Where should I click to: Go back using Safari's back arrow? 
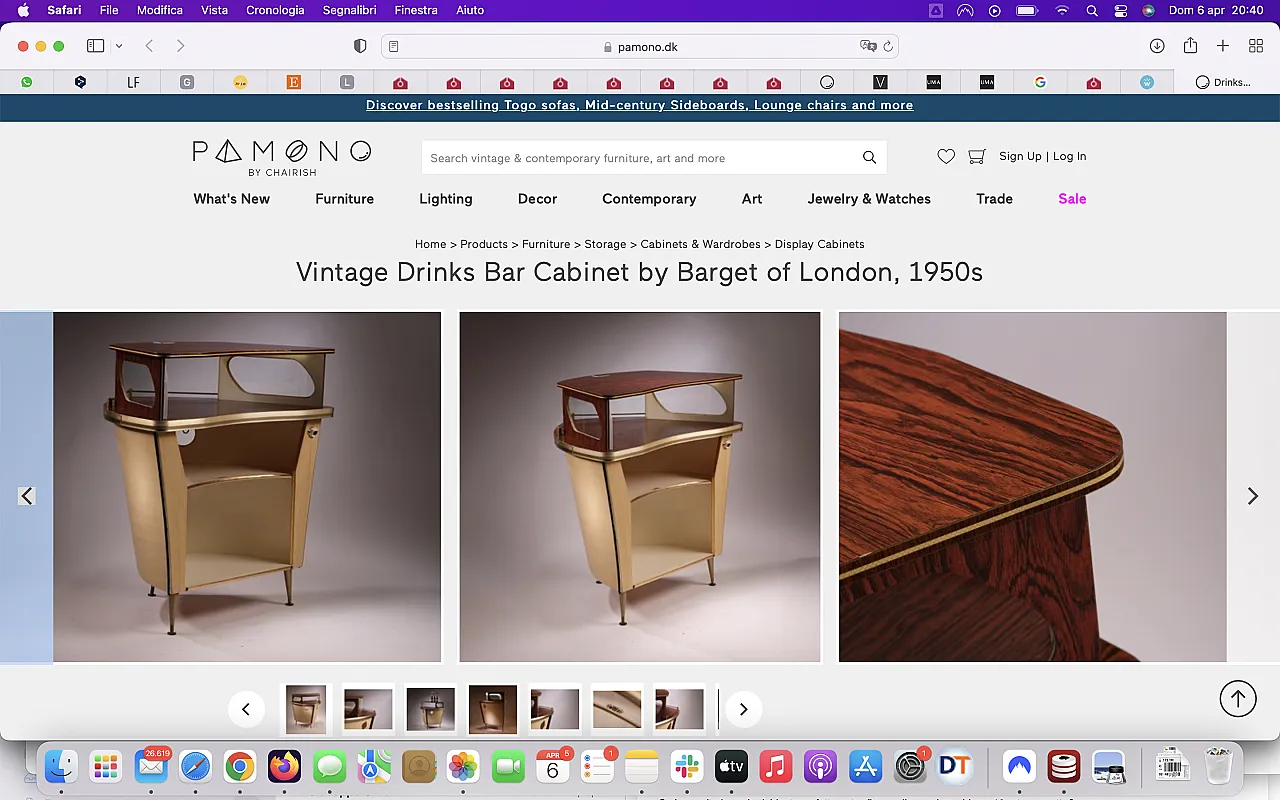(149, 46)
